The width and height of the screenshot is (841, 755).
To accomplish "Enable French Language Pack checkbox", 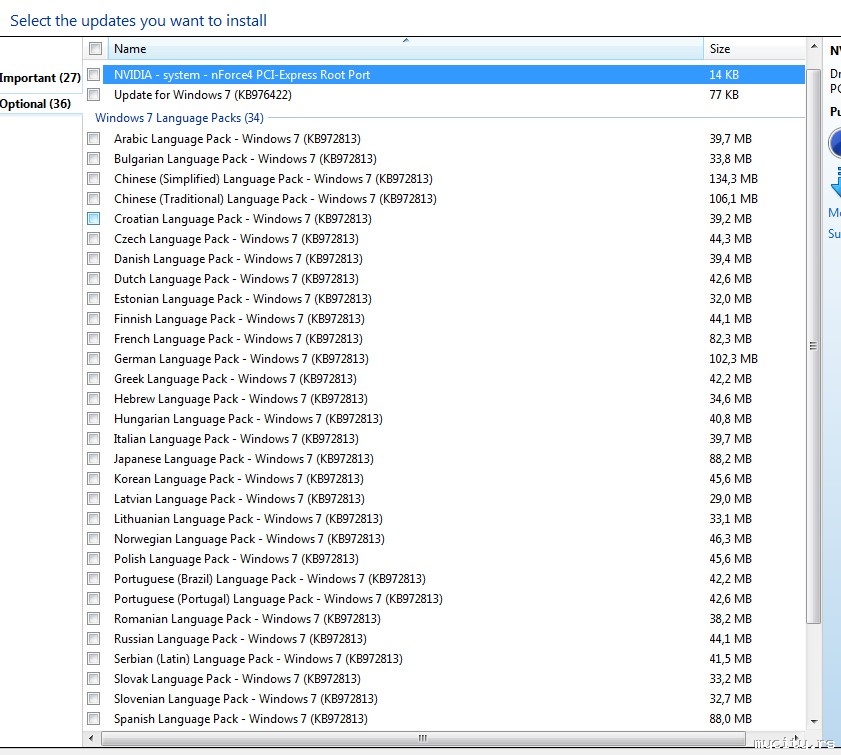I will pos(94,339).
